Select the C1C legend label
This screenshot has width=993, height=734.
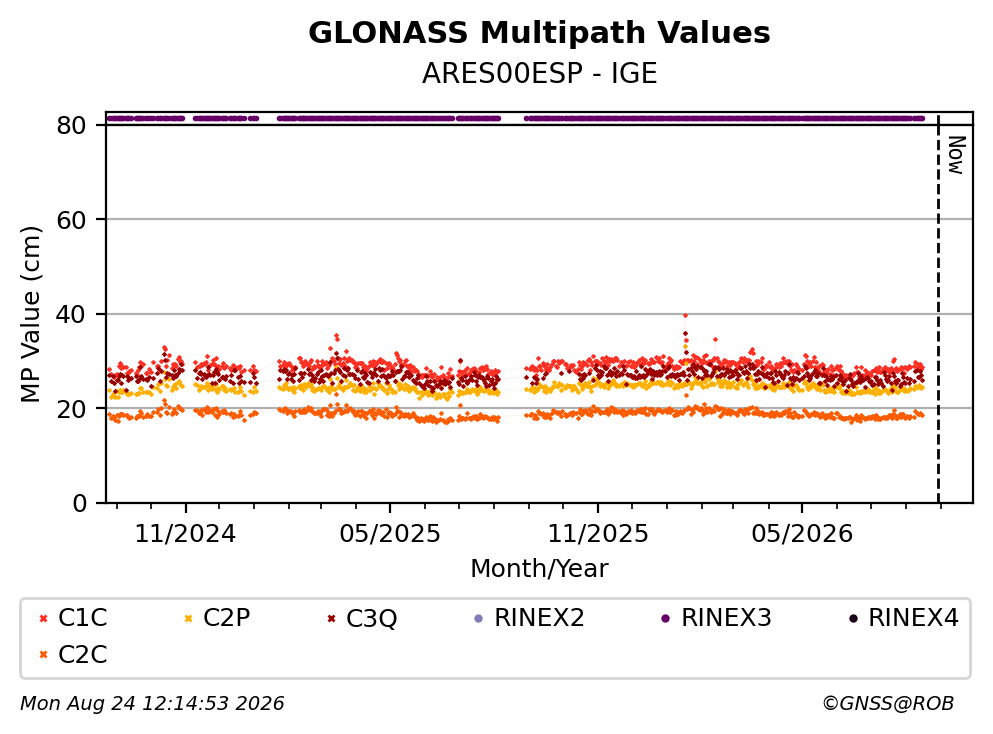(82, 618)
